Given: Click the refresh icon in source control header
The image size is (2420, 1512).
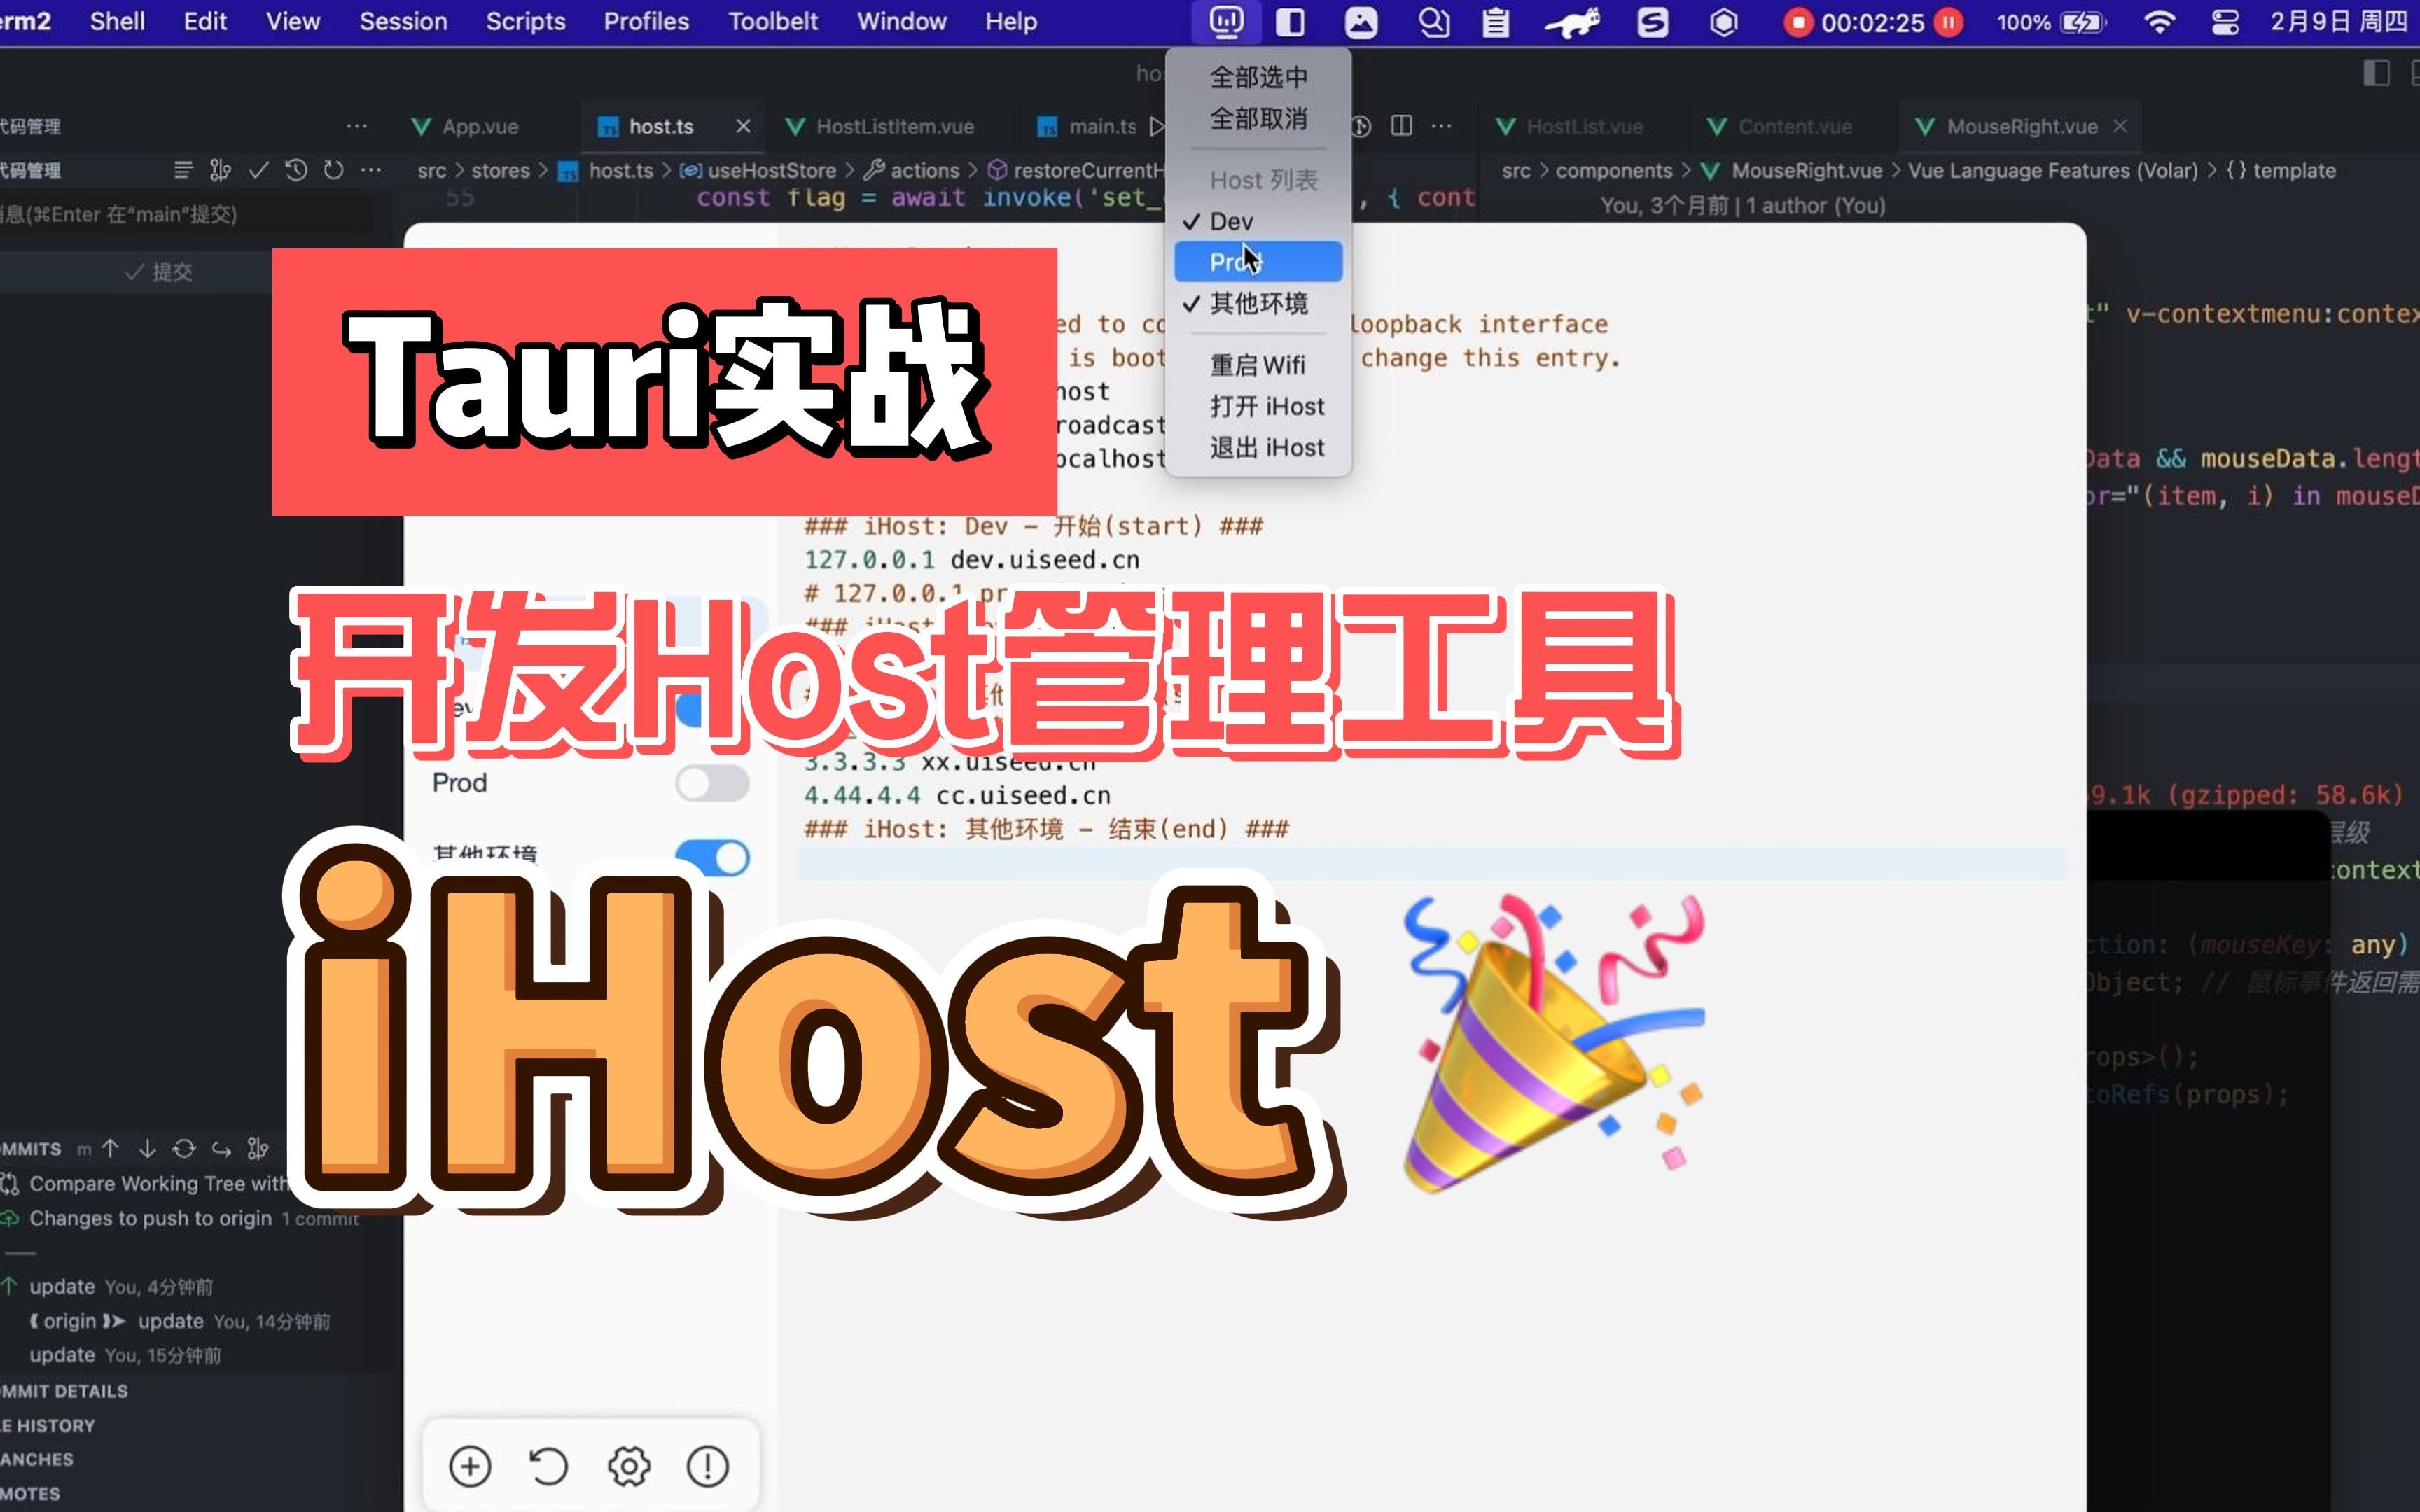Looking at the screenshot, I should click(x=334, y=170).
